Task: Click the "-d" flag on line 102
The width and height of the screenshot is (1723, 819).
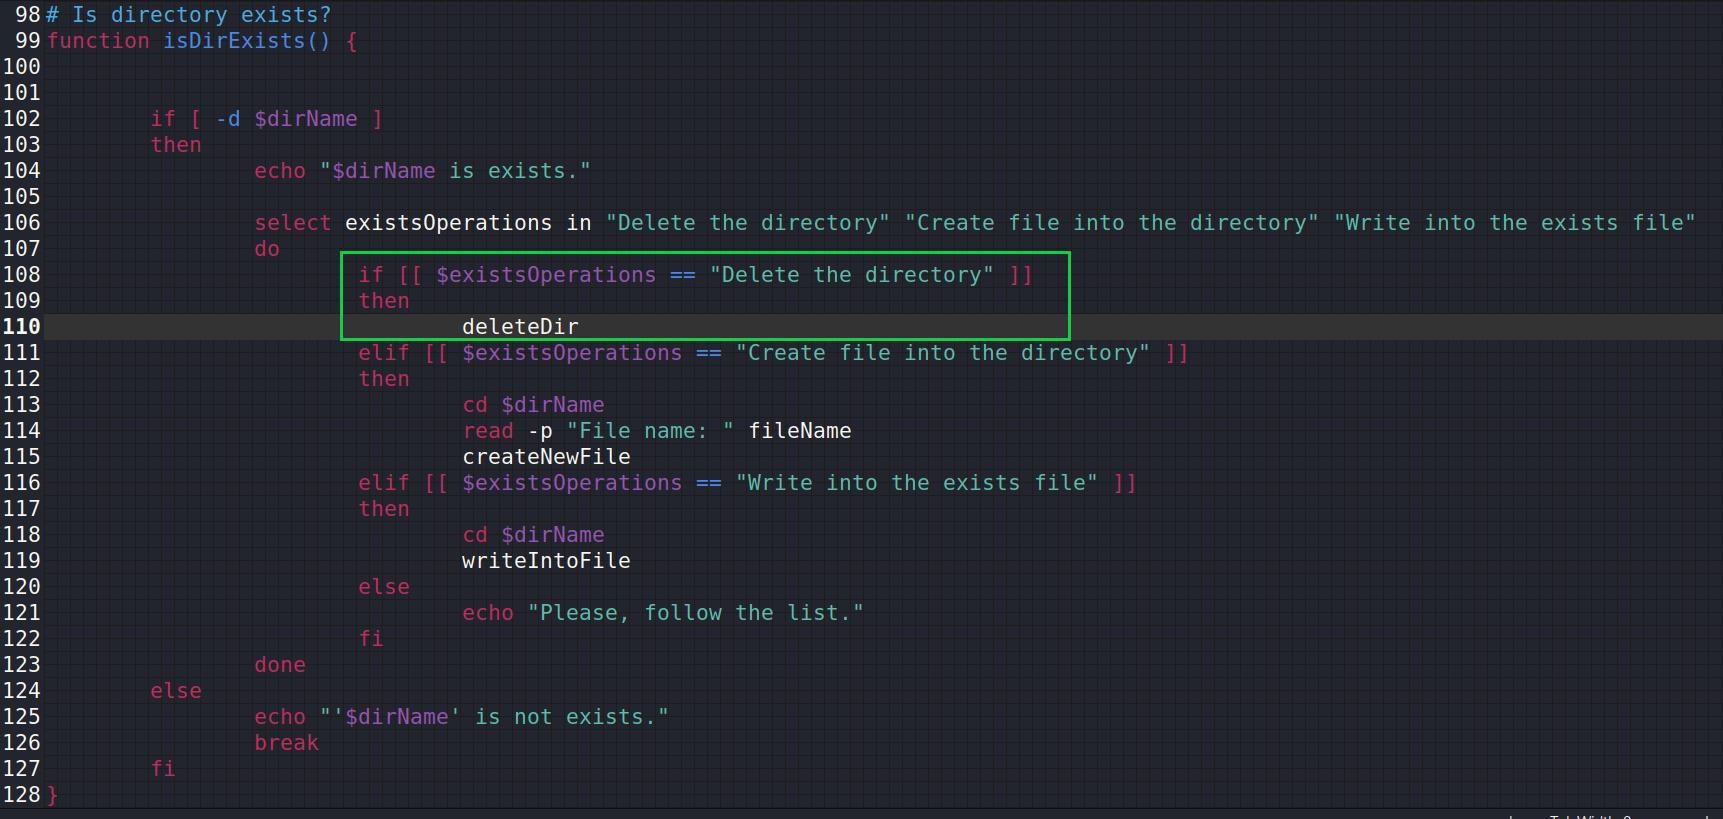Action: coord(228,119)
